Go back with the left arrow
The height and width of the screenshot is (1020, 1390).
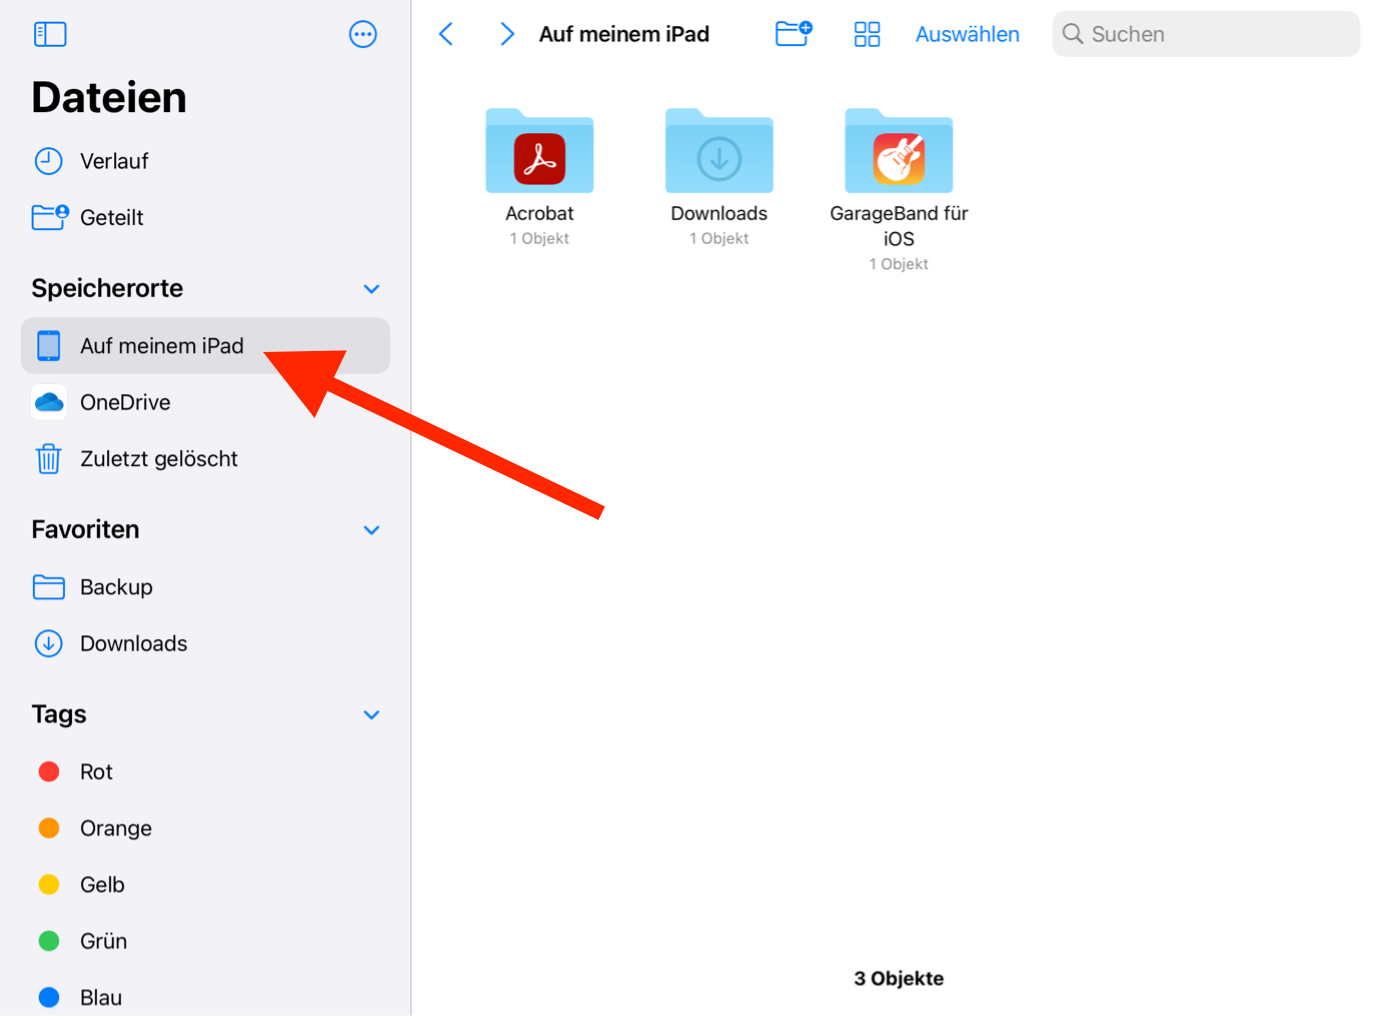click(x=447, y=34)
